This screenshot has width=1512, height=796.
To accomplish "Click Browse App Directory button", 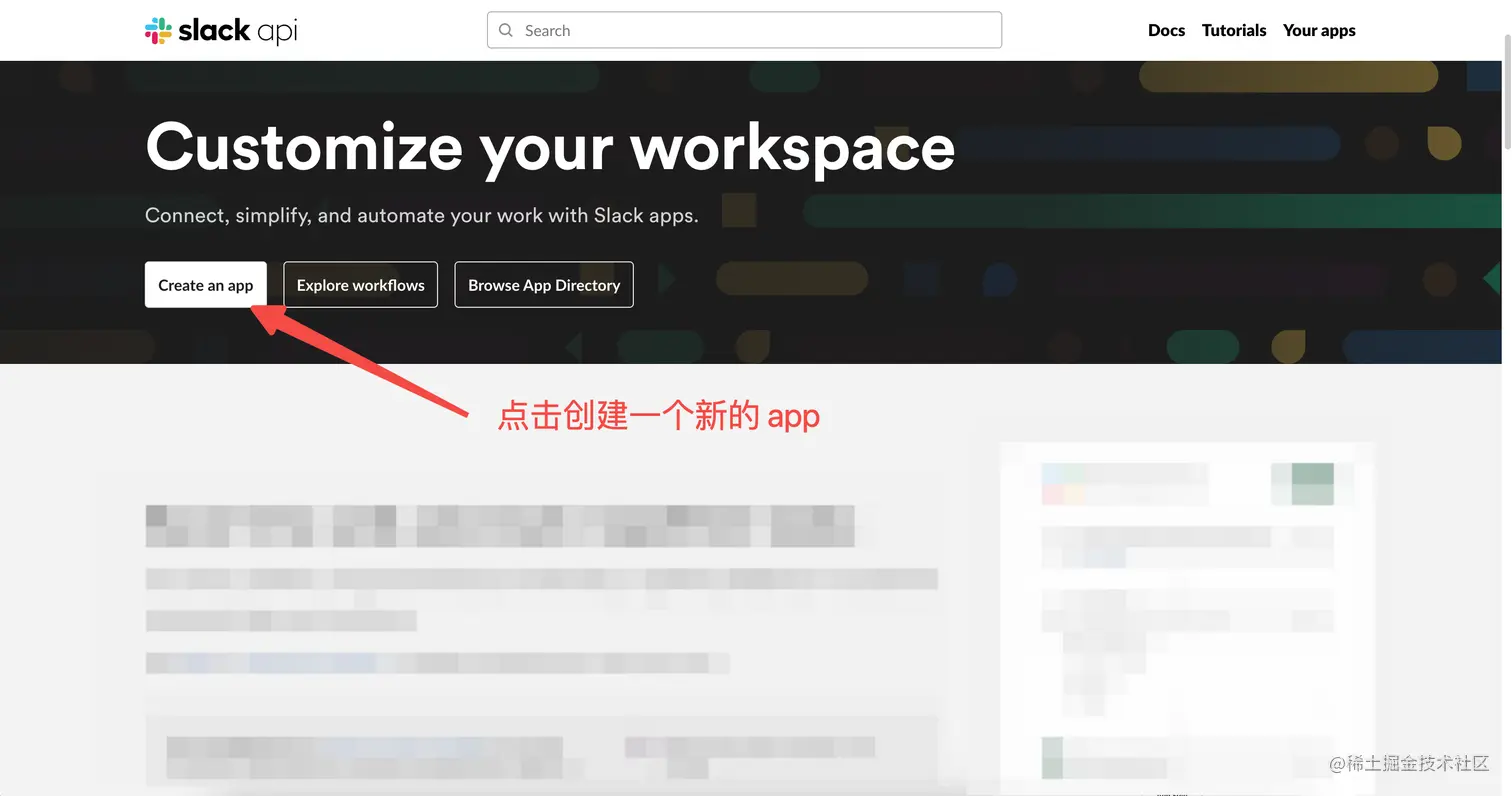I will pos(544,285).
